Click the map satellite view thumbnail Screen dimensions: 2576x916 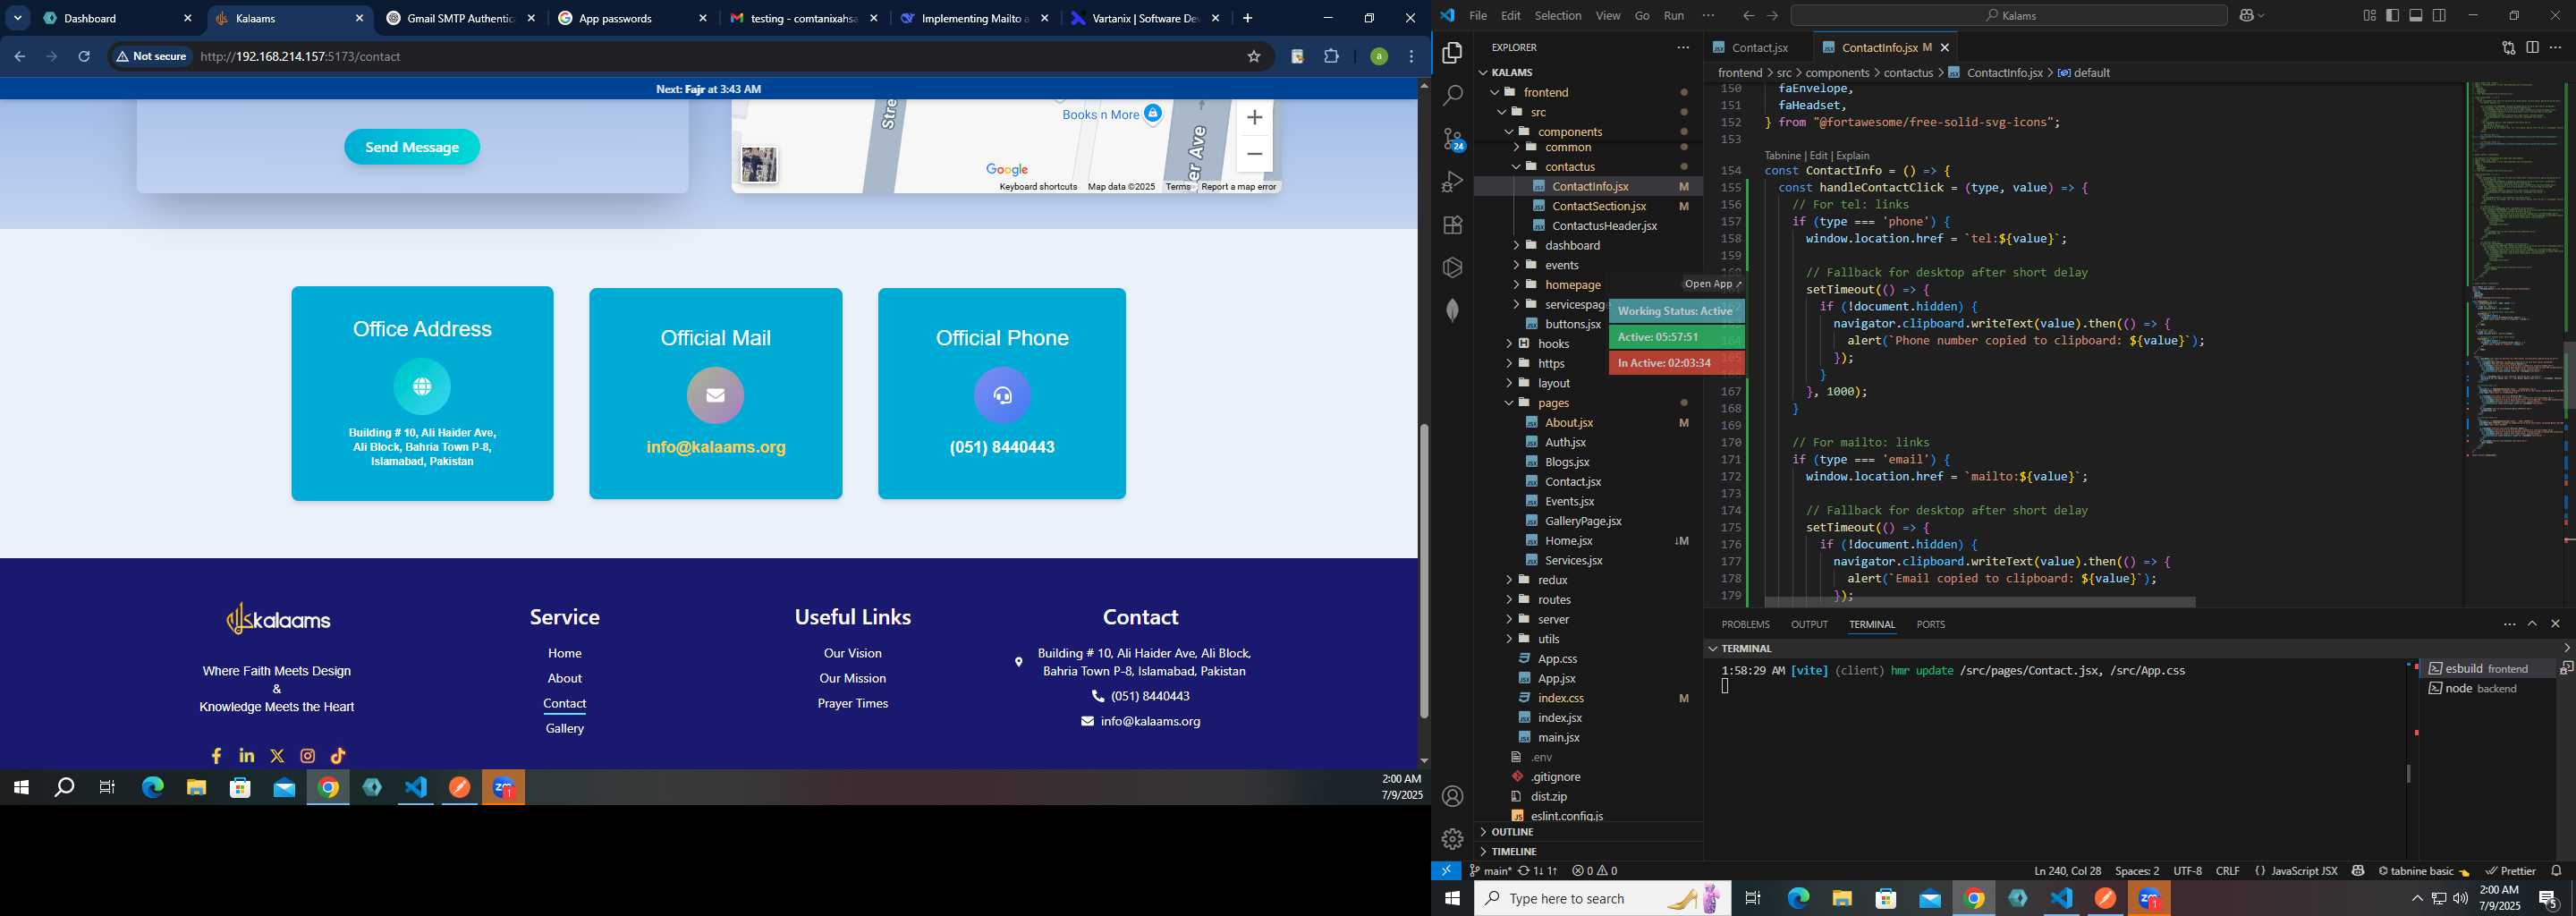(759, 165)
